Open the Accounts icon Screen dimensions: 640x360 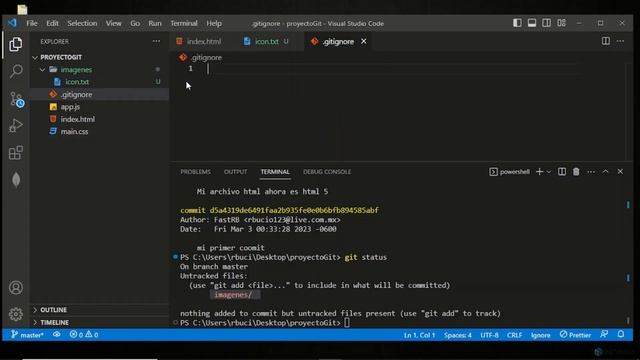click(16, 288)
